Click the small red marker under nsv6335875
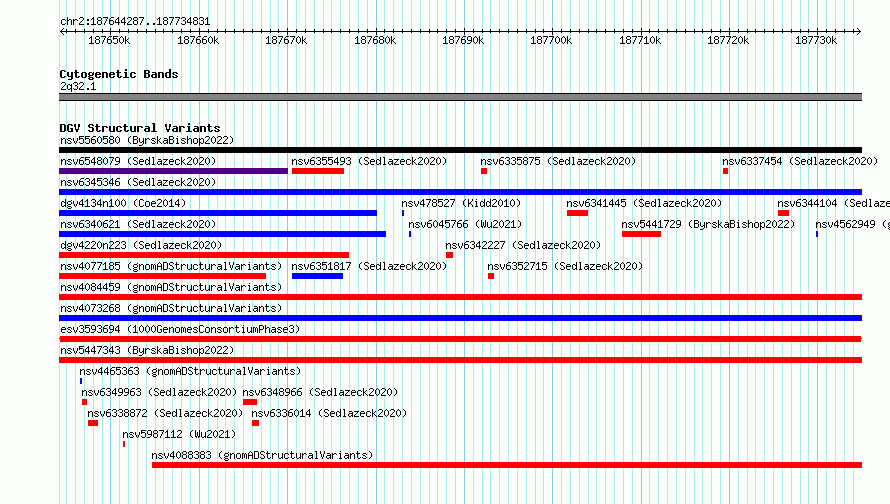This screenshot has height=504, width=890. (x=484, y=171)
